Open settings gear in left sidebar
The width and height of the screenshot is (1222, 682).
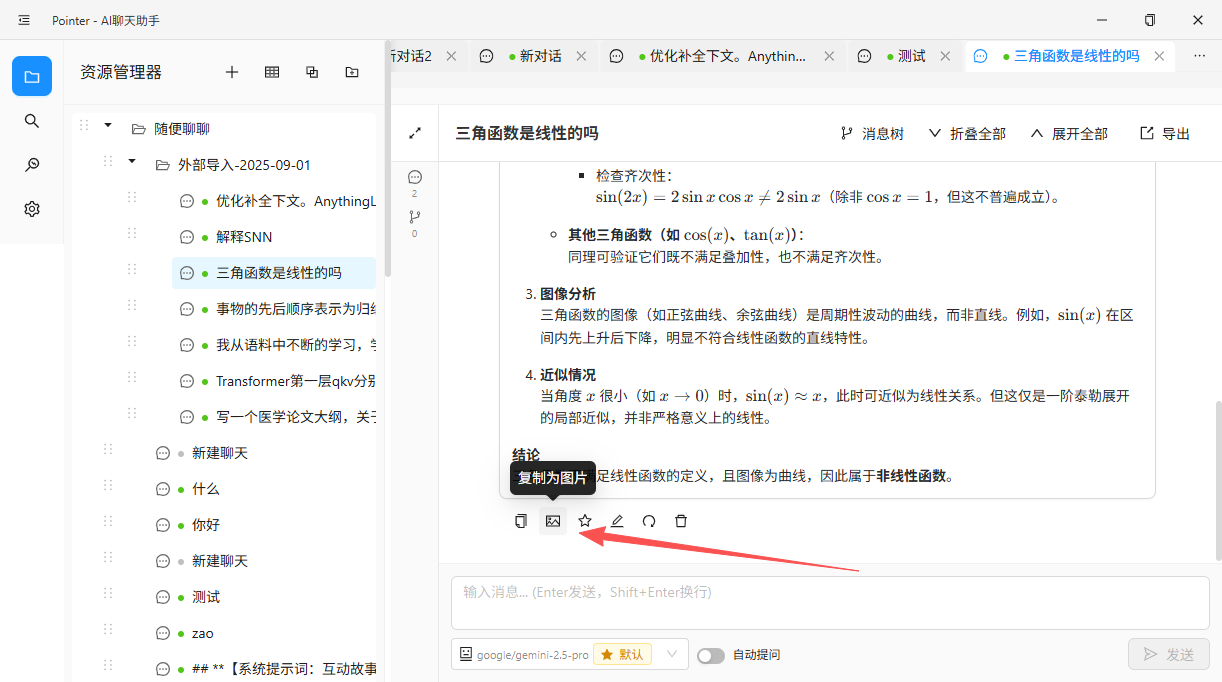coord(32,209)
